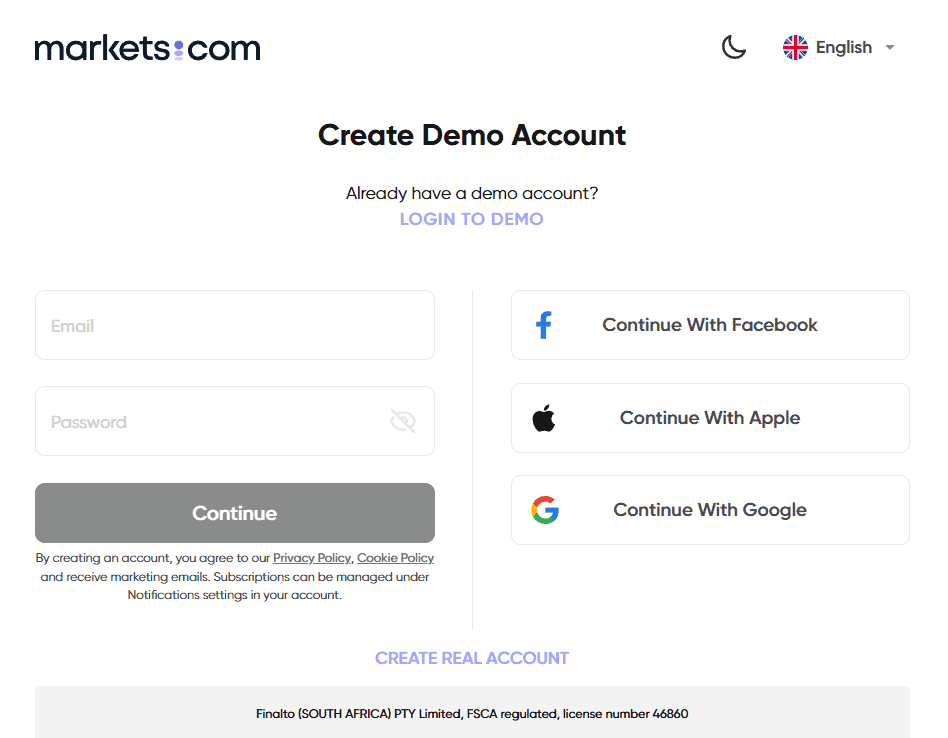Open the Cookie Policy link
The image size is (948, 738).
pyautogui.click(x=394, y=558)
